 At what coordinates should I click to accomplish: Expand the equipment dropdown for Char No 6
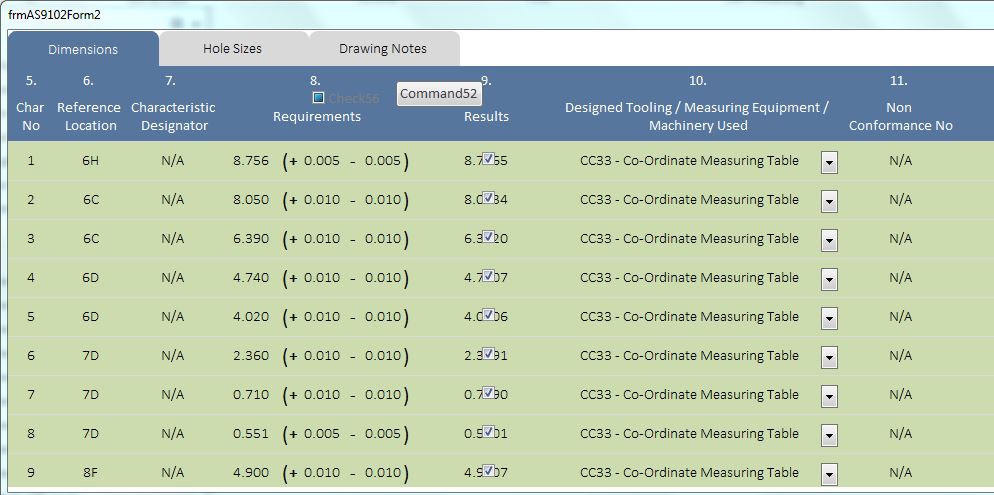(829, 358)
